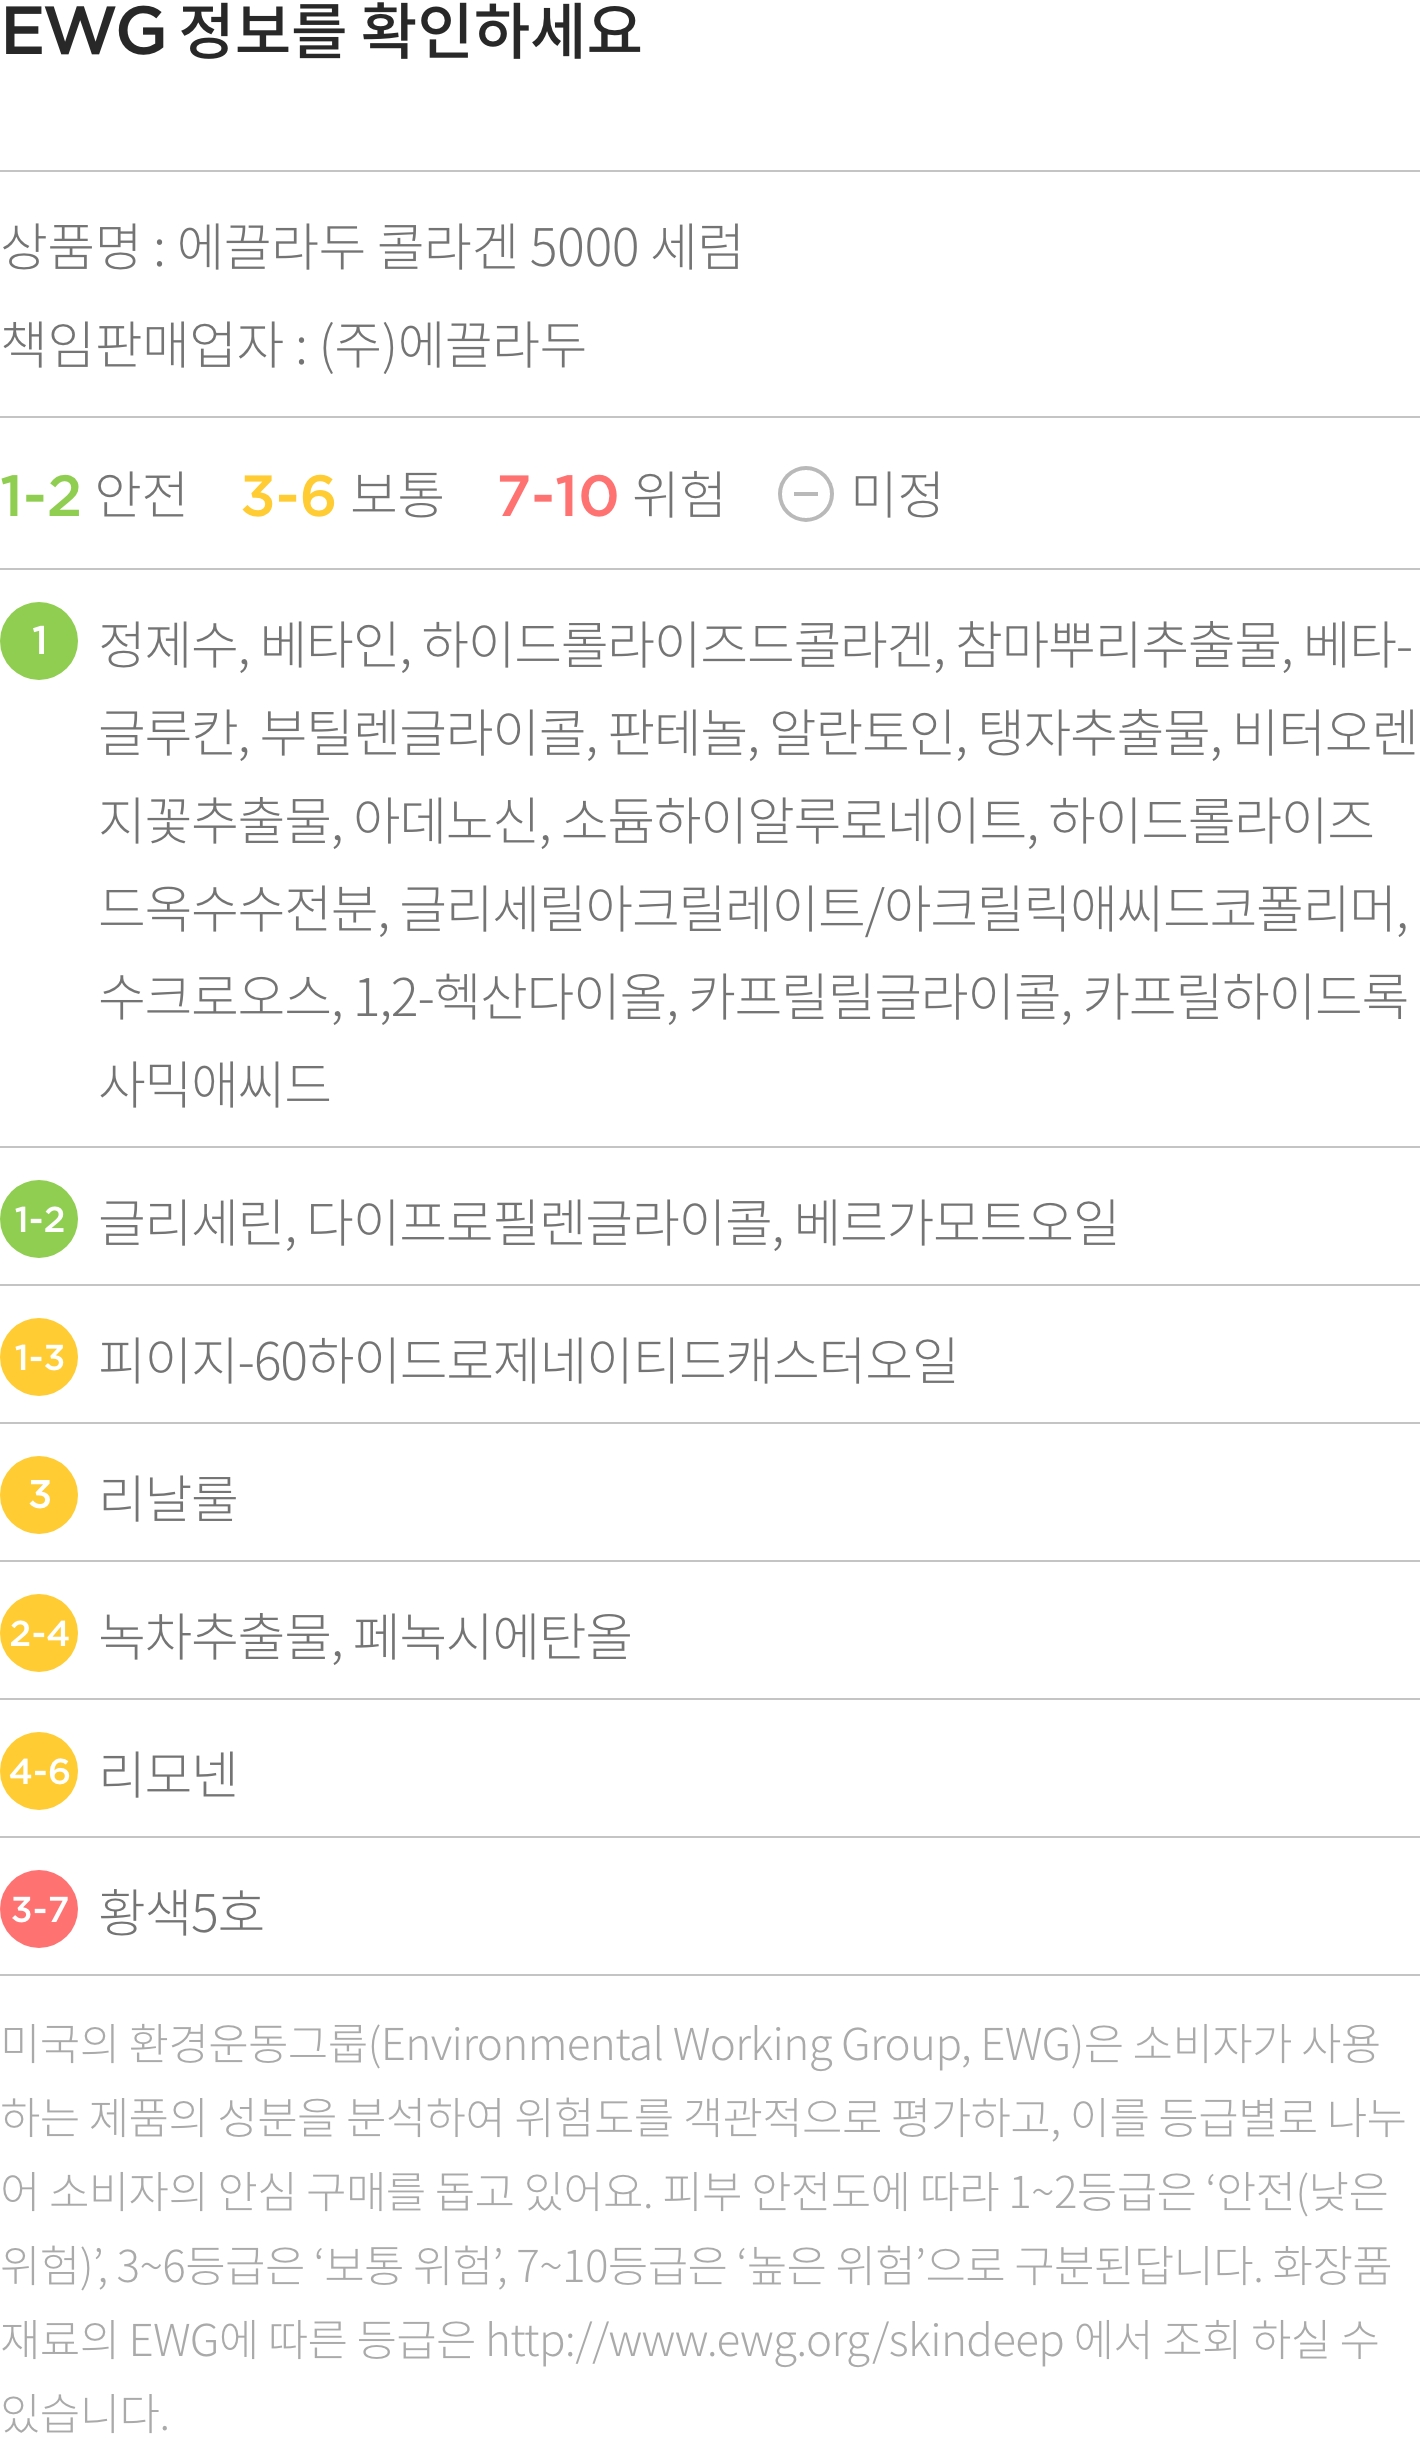Click the 책임판매업자 (주)에끌라두 text
The width and height of the screenshot is (1420, 2438).
coord(292,345)
